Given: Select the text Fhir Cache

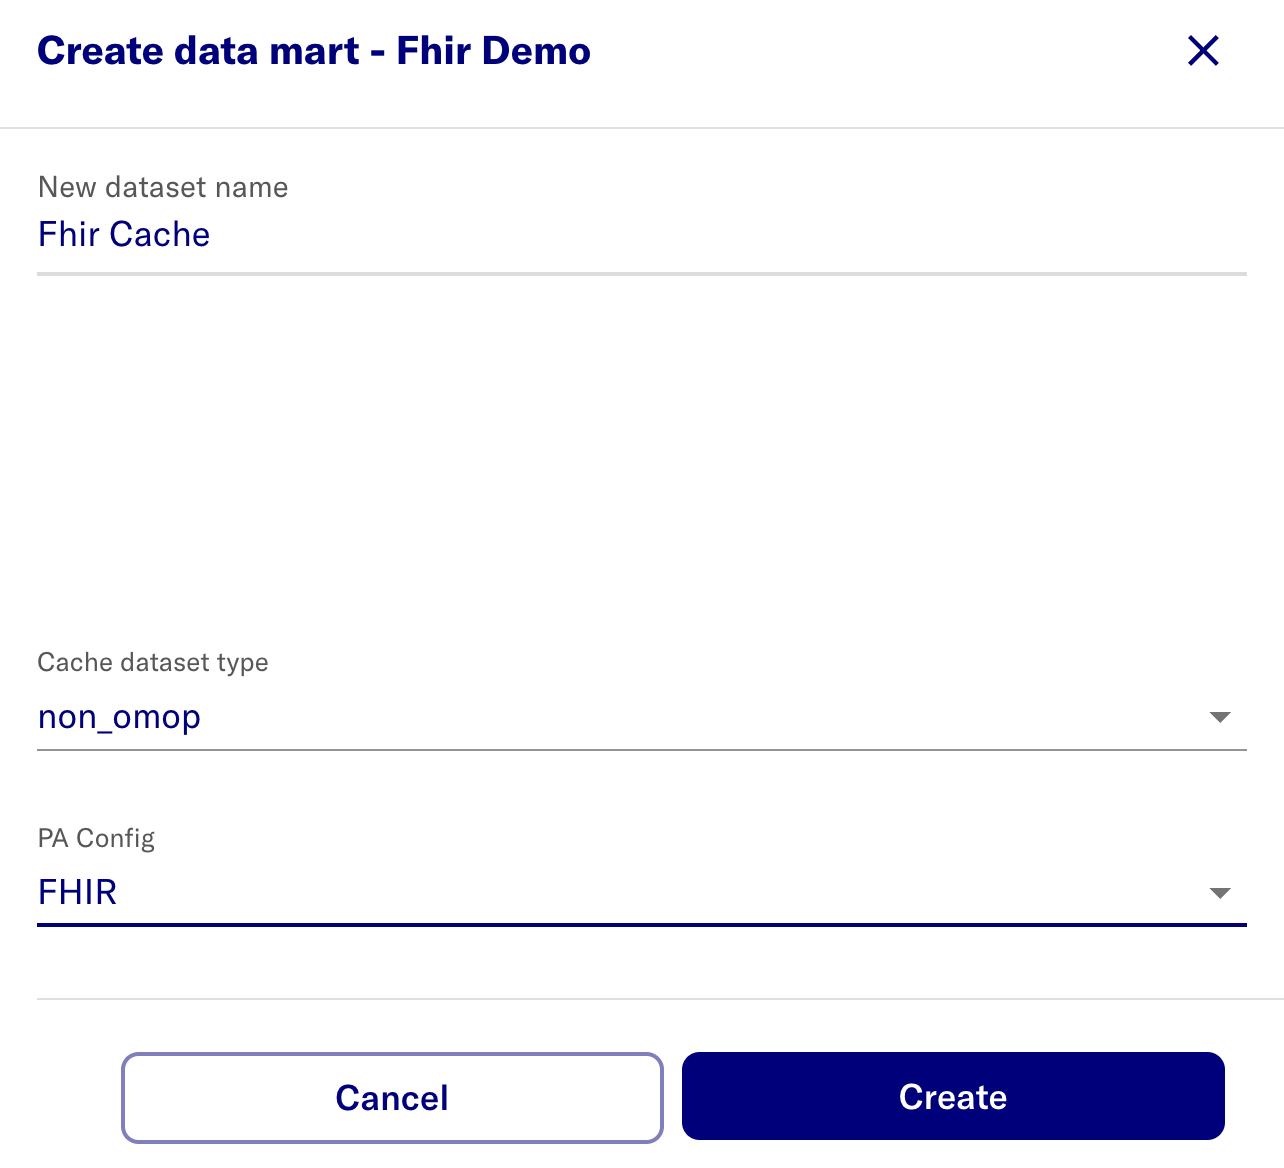Looking at the screenshot, I should (123, 234).
